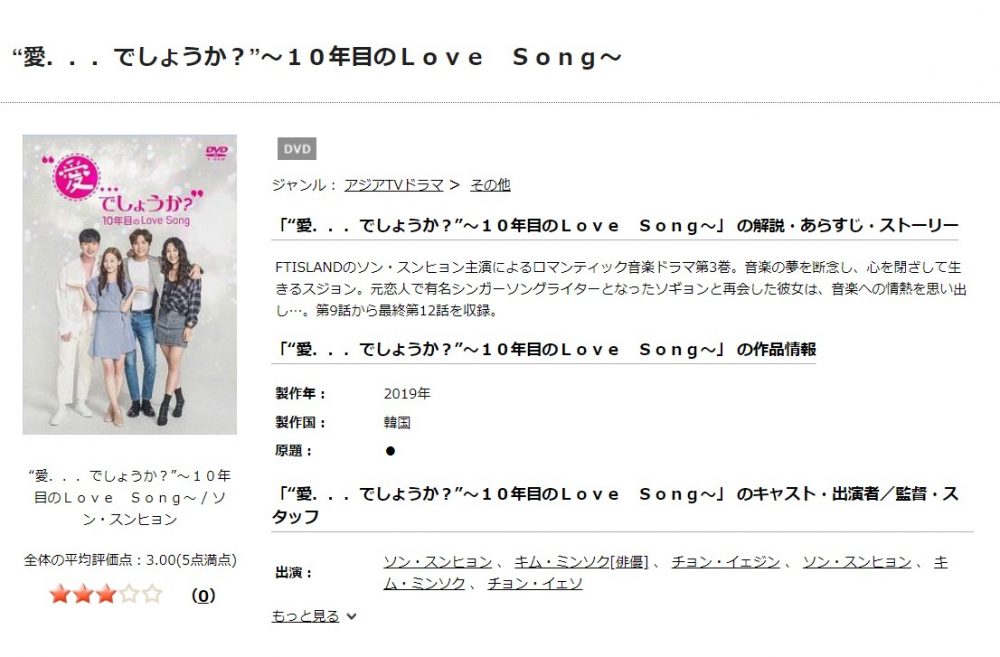
Task: Open the アジアTVドラマ genre link
Action: point(393,185)
